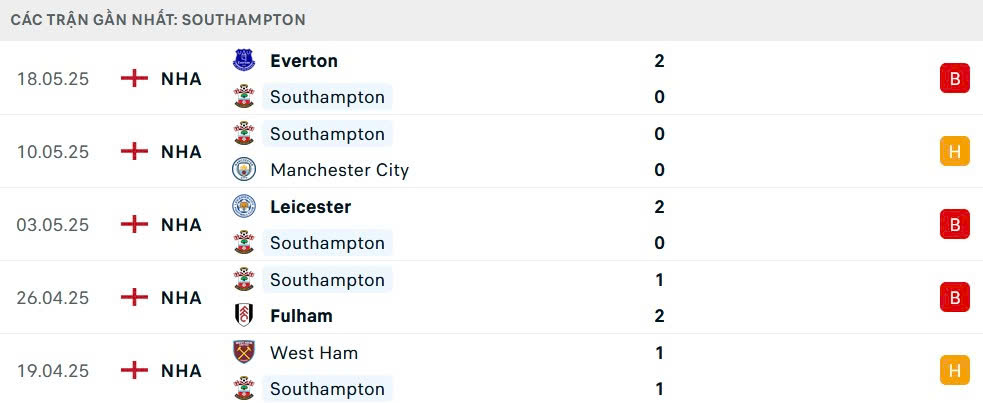The width and height of the screenshot is (983, 403).
Task: Click England flag icon beside 26.04.25
Action: click(134, 297)
